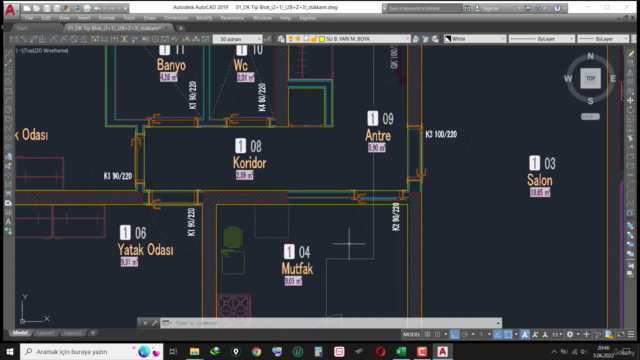Add a new layout with plus button

click(93, 333)
